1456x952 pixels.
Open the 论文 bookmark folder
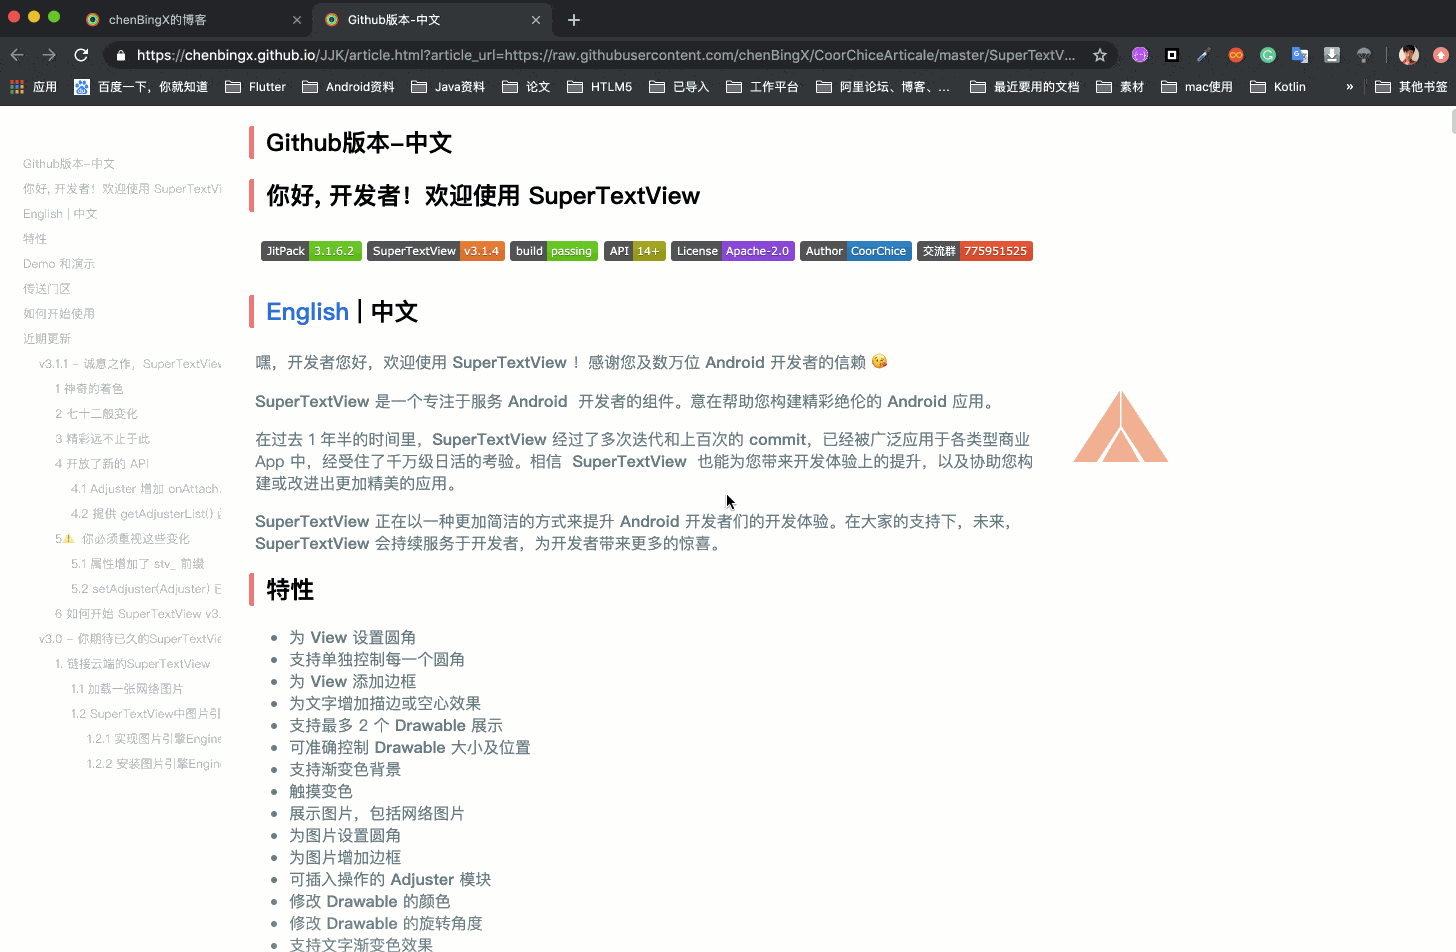tap(526, 87)
